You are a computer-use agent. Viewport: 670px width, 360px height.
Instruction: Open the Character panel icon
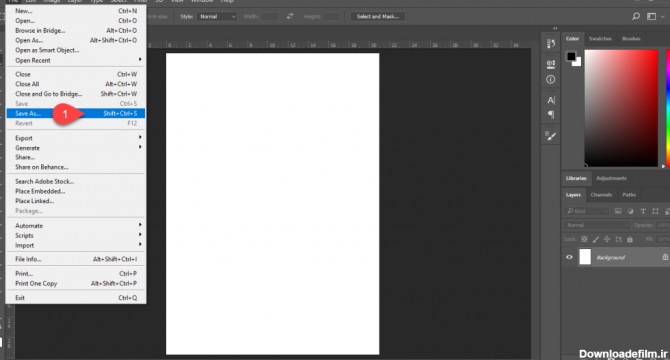[551, 100]
